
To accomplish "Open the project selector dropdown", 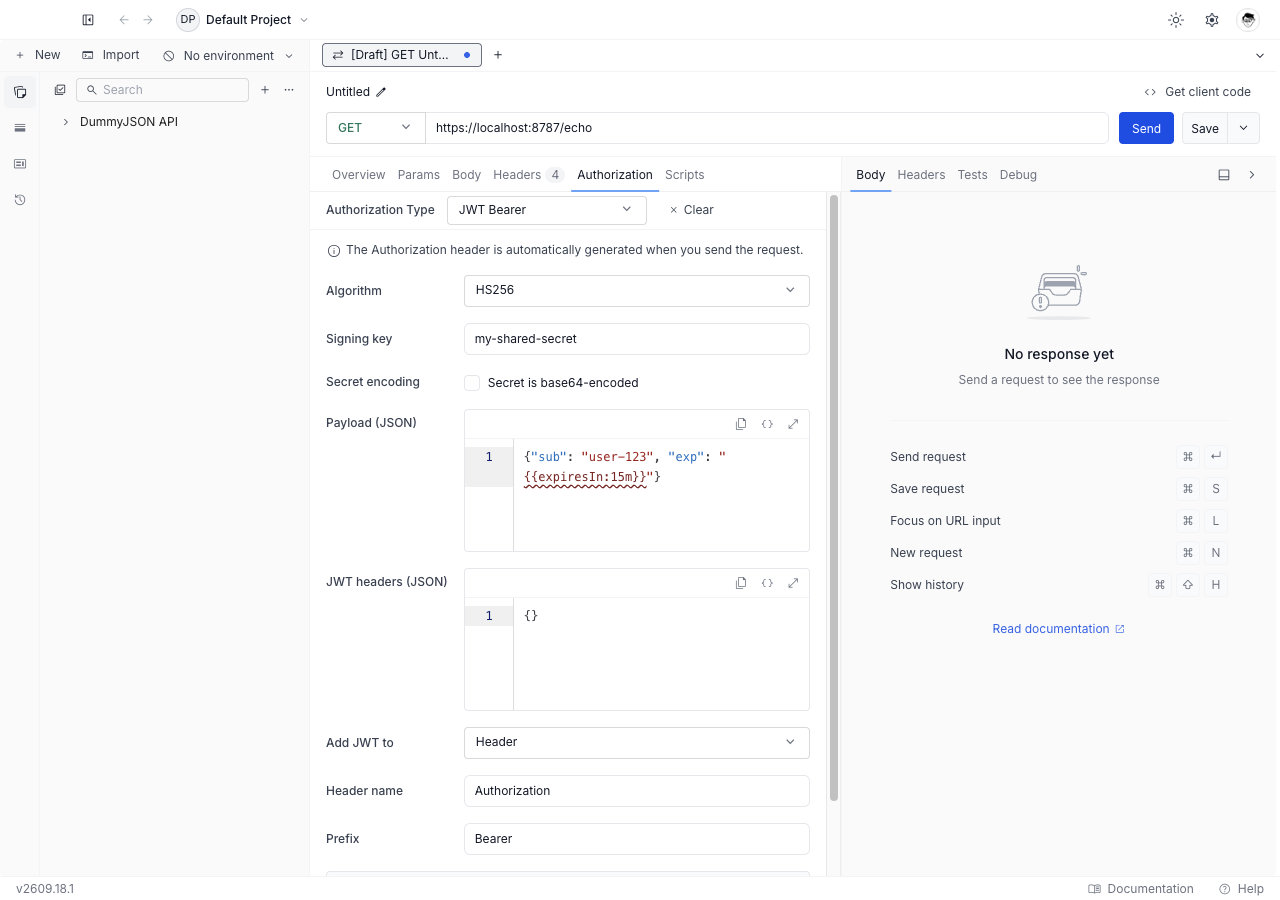I will tap(244, 20).
